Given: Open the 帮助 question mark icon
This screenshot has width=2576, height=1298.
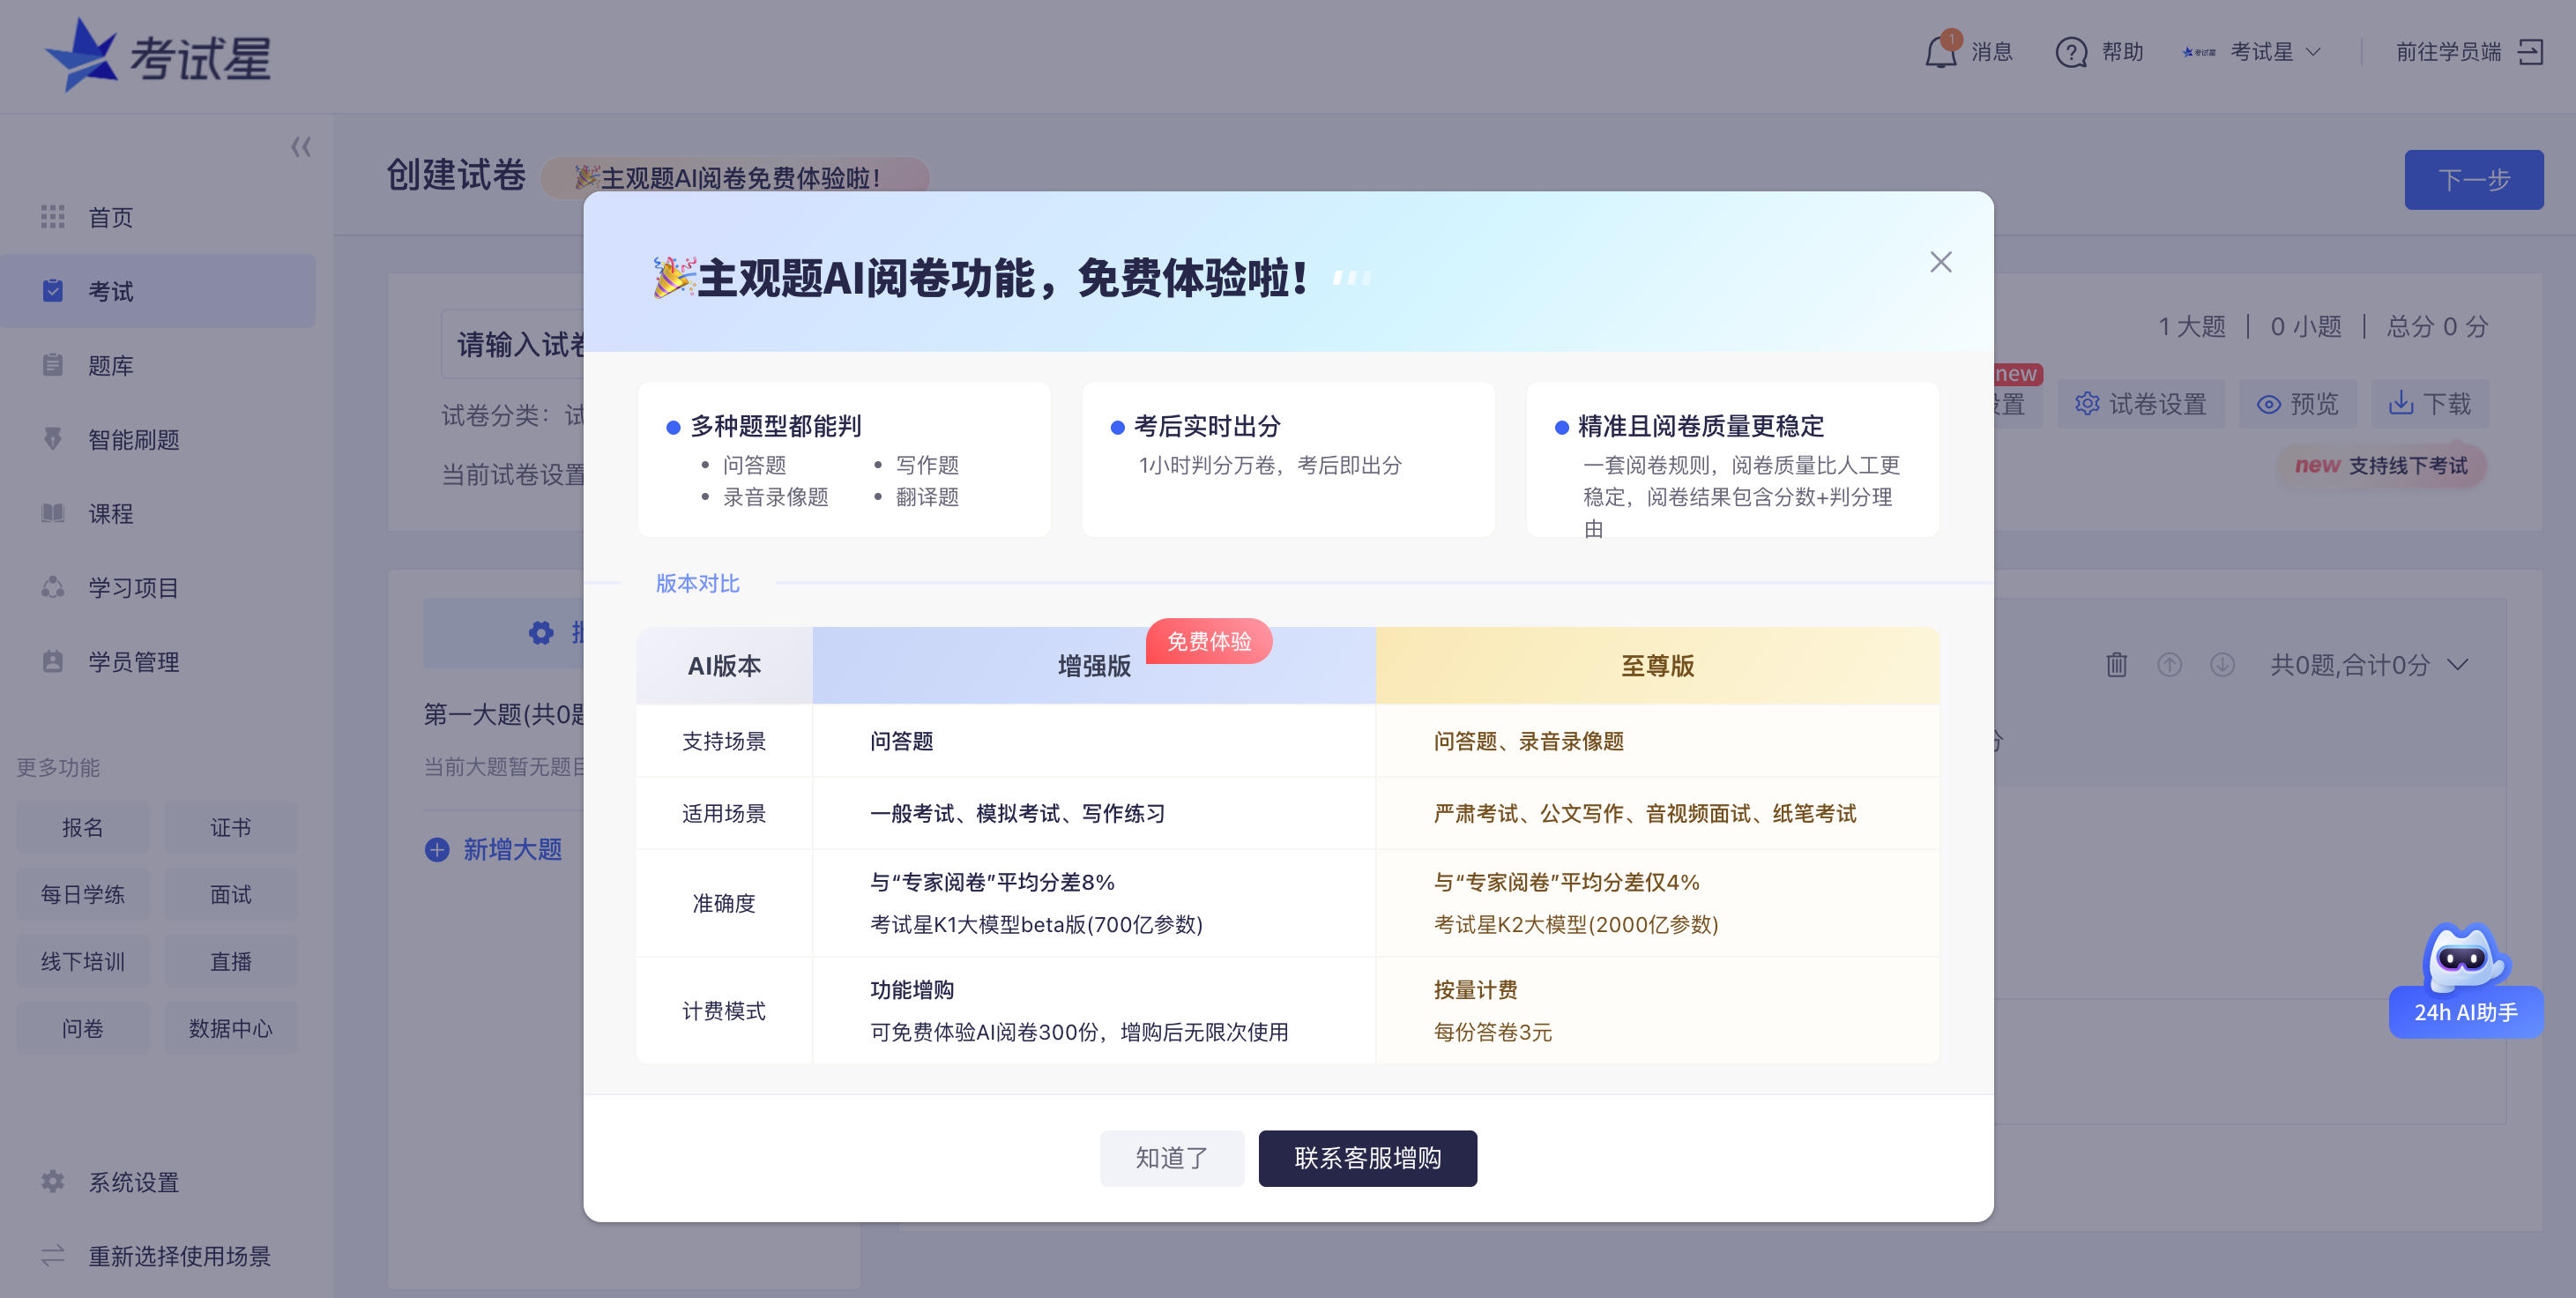Looking at the screenshot, I should pos(2070,52).
